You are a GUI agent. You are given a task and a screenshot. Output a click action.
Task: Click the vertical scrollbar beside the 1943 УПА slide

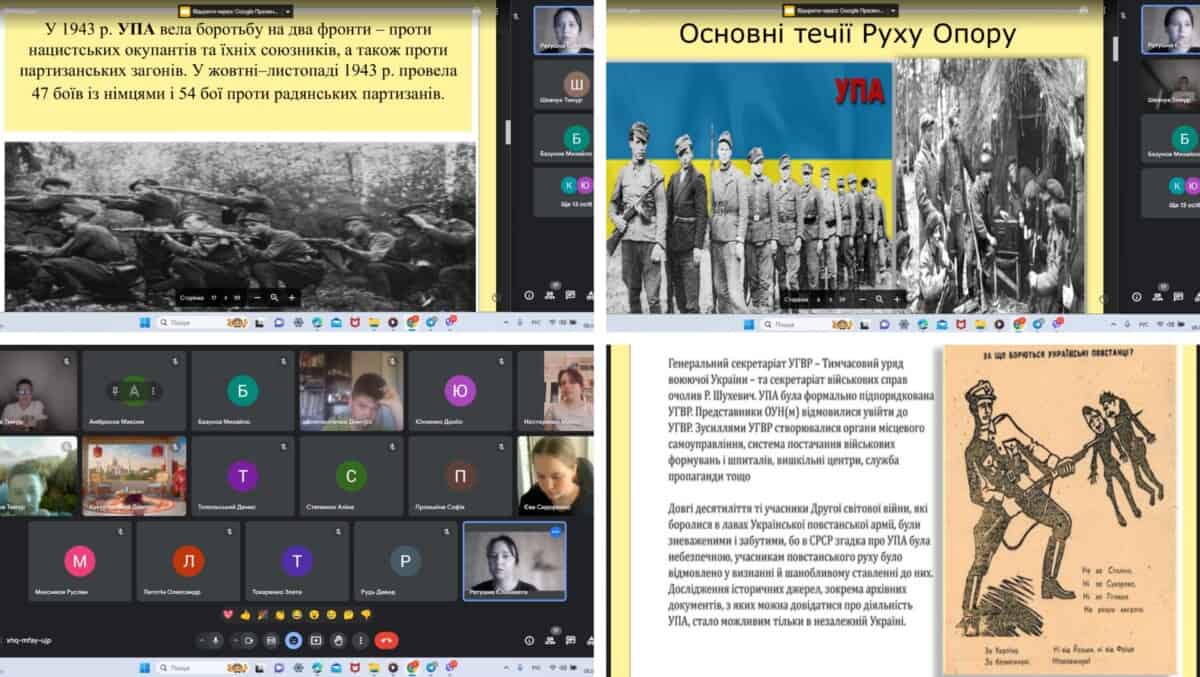pyautogui.click(x=507, y=132)
